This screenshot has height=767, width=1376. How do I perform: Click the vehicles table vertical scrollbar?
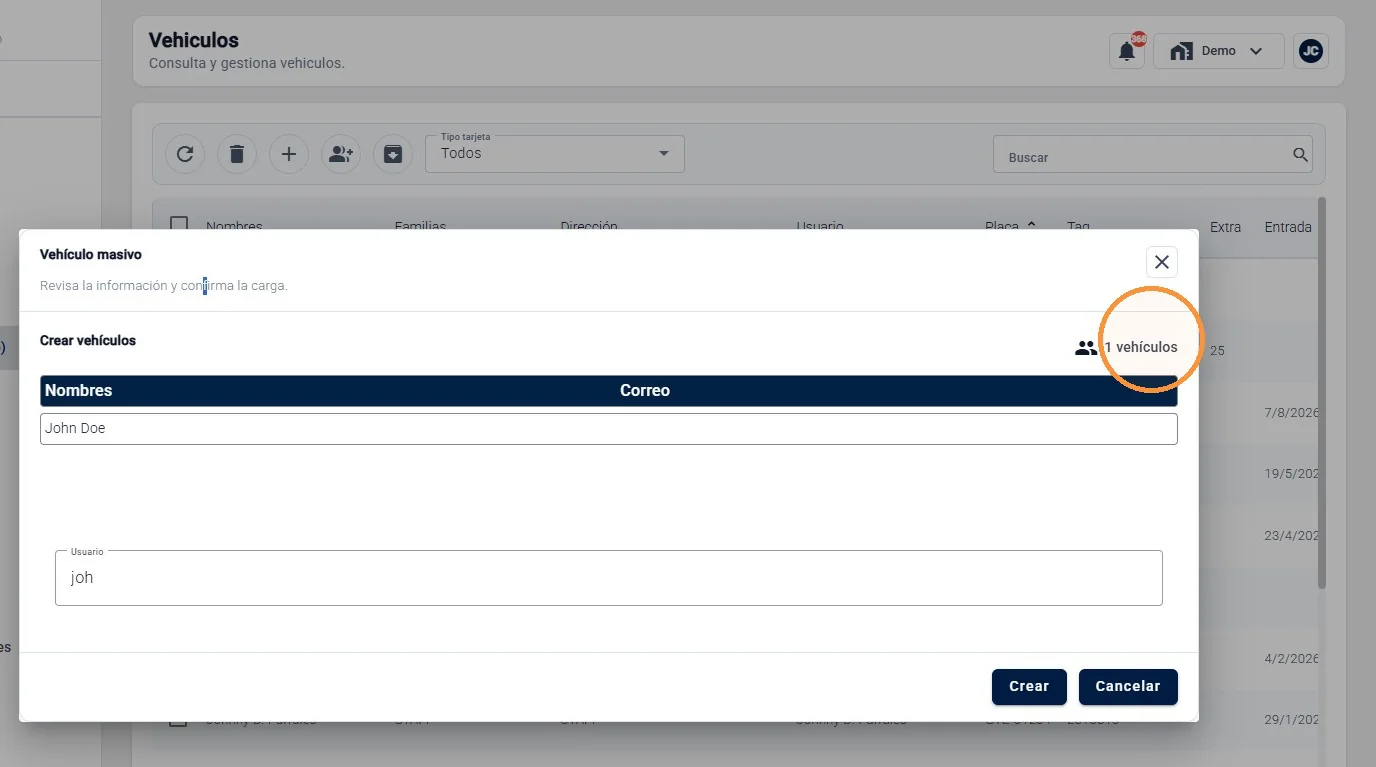1322,392
